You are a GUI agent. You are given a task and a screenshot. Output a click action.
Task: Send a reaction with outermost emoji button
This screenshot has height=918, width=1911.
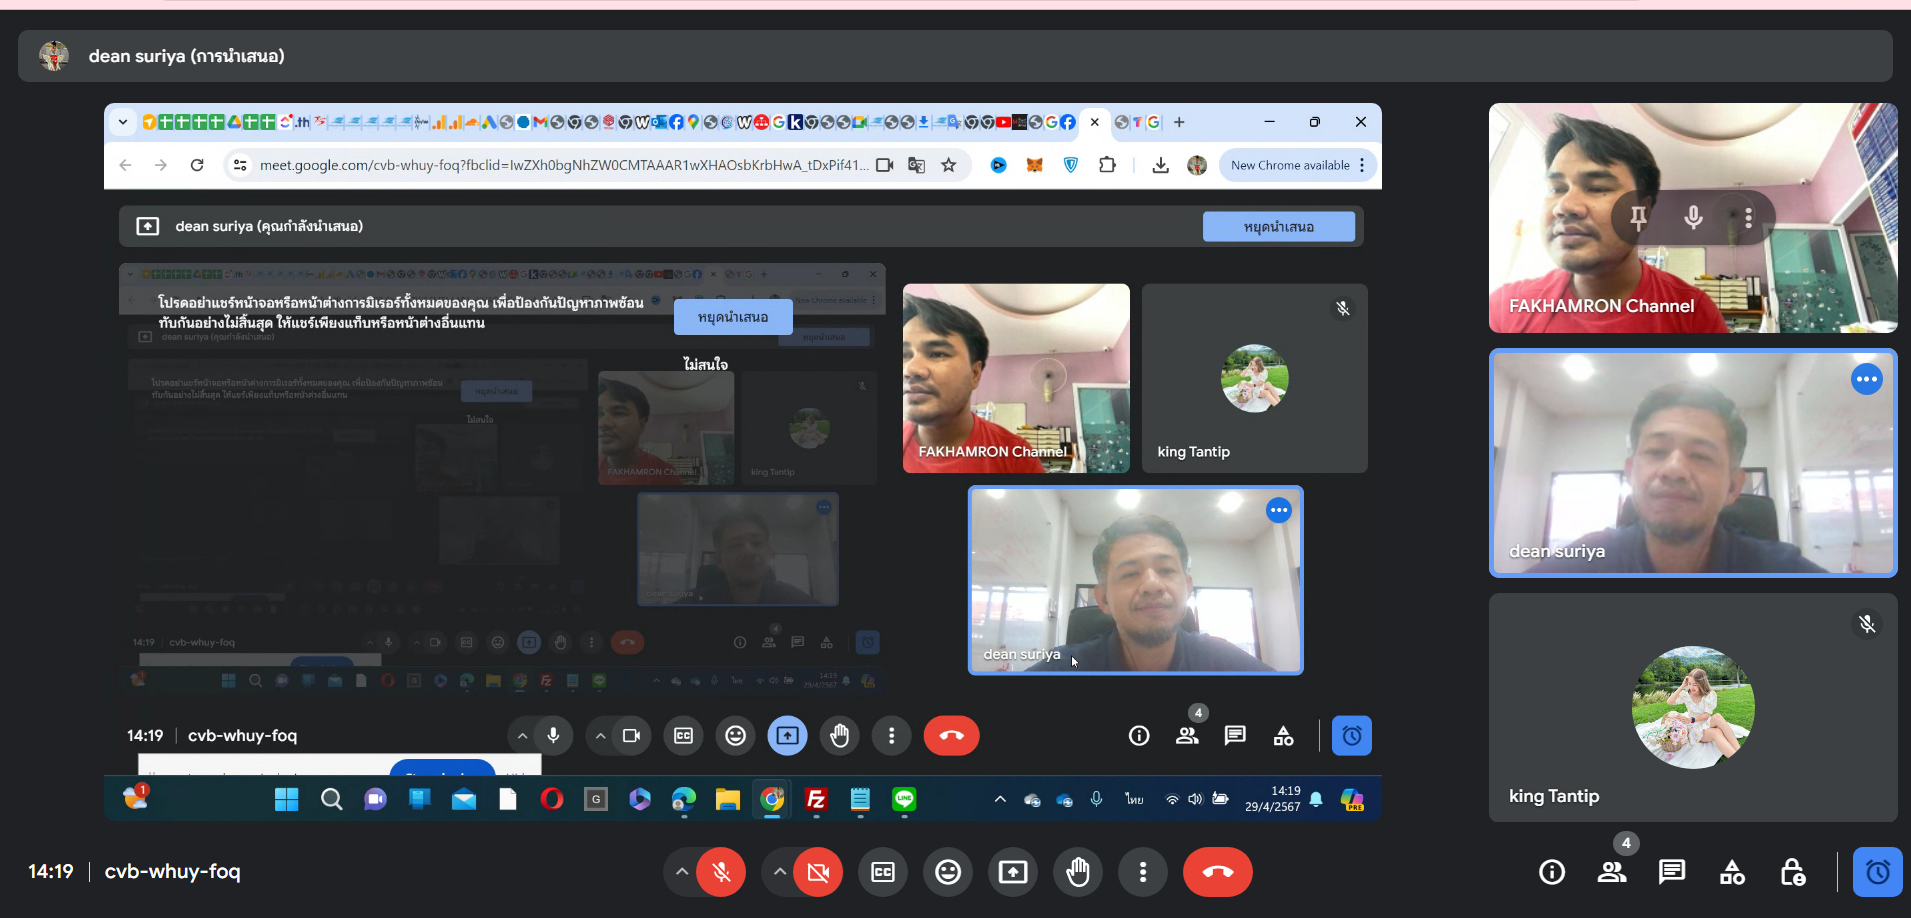[948, 872]
